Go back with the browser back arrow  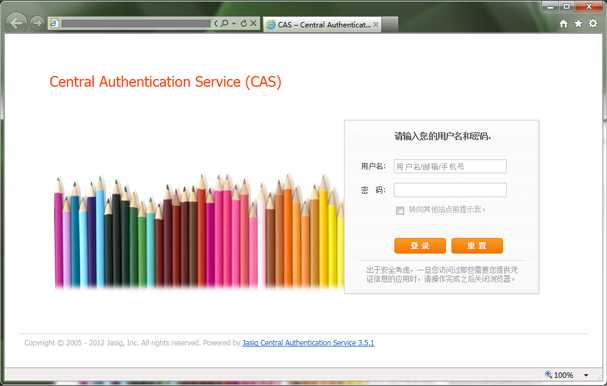tap(17, 22)
